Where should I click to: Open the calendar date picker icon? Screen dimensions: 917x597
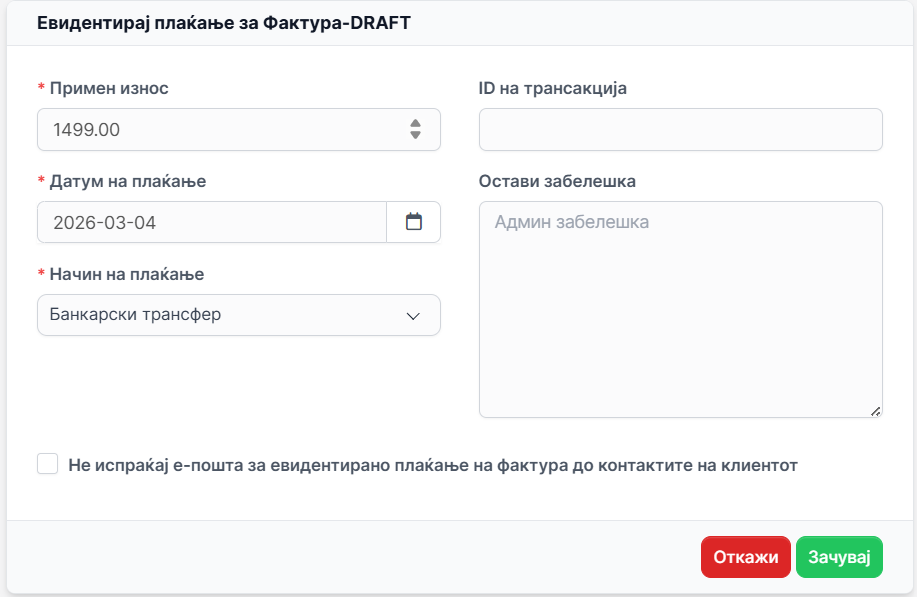click(413, 222)
